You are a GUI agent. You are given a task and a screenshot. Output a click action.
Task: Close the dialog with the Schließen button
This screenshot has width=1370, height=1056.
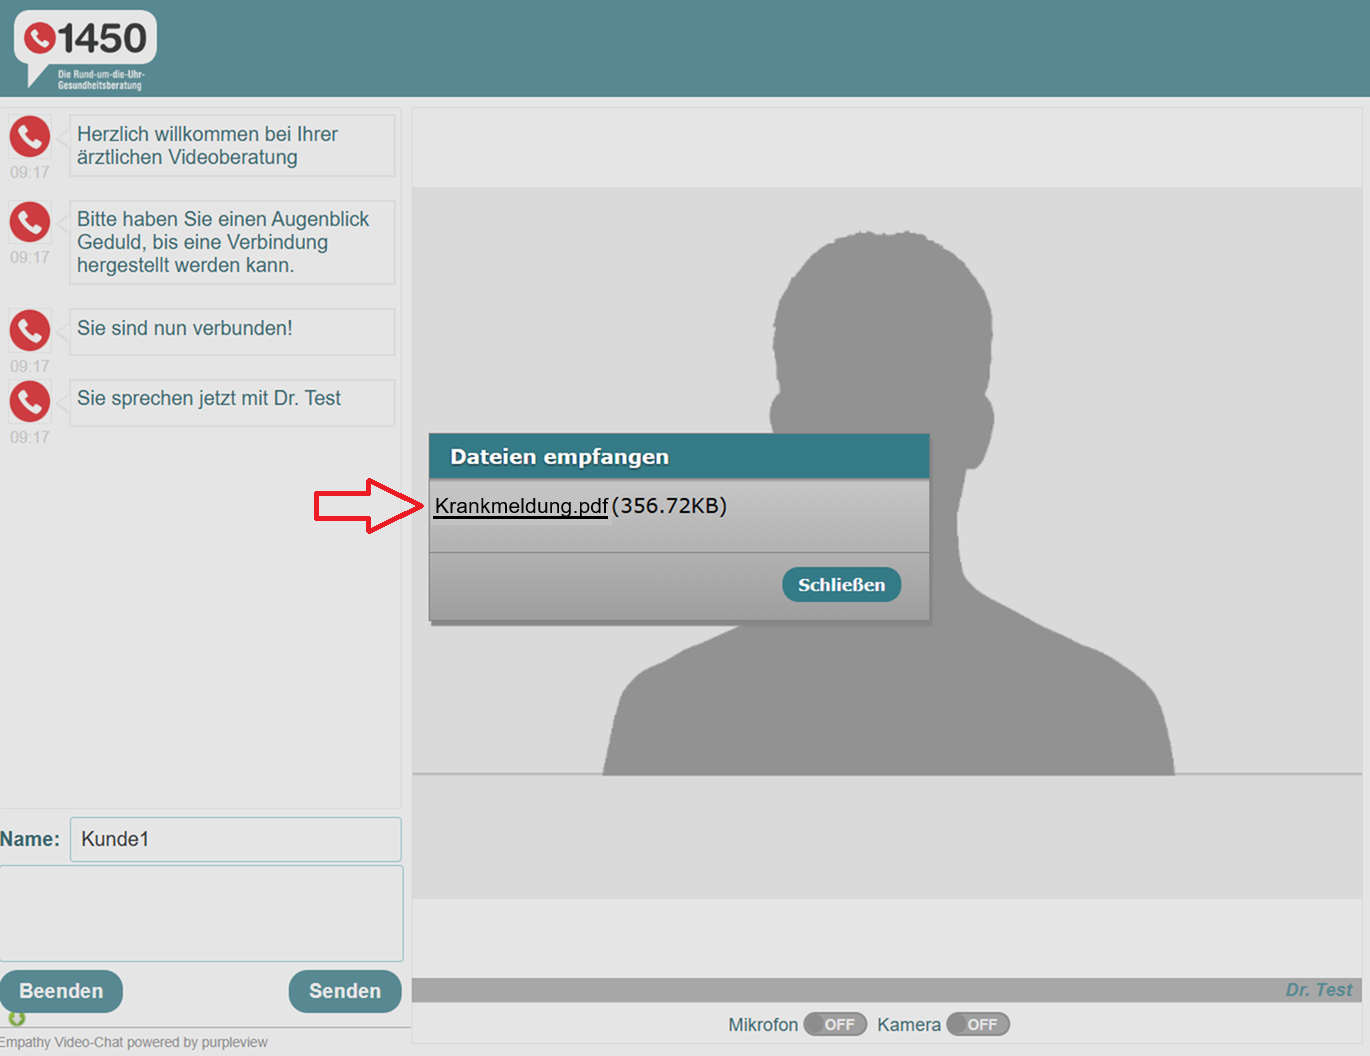coord(841,585)
